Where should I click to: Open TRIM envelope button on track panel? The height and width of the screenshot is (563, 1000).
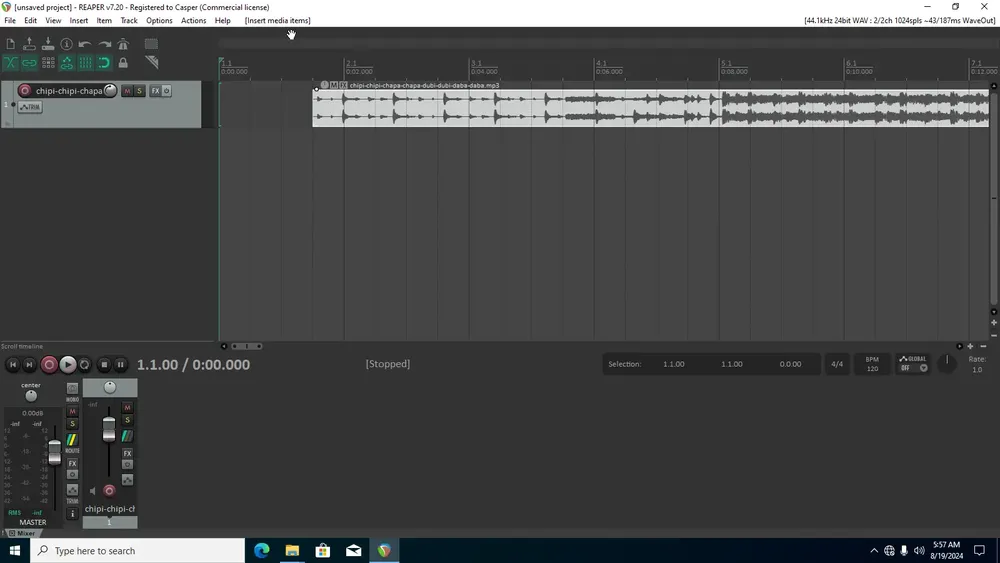[x=30, y=107]
